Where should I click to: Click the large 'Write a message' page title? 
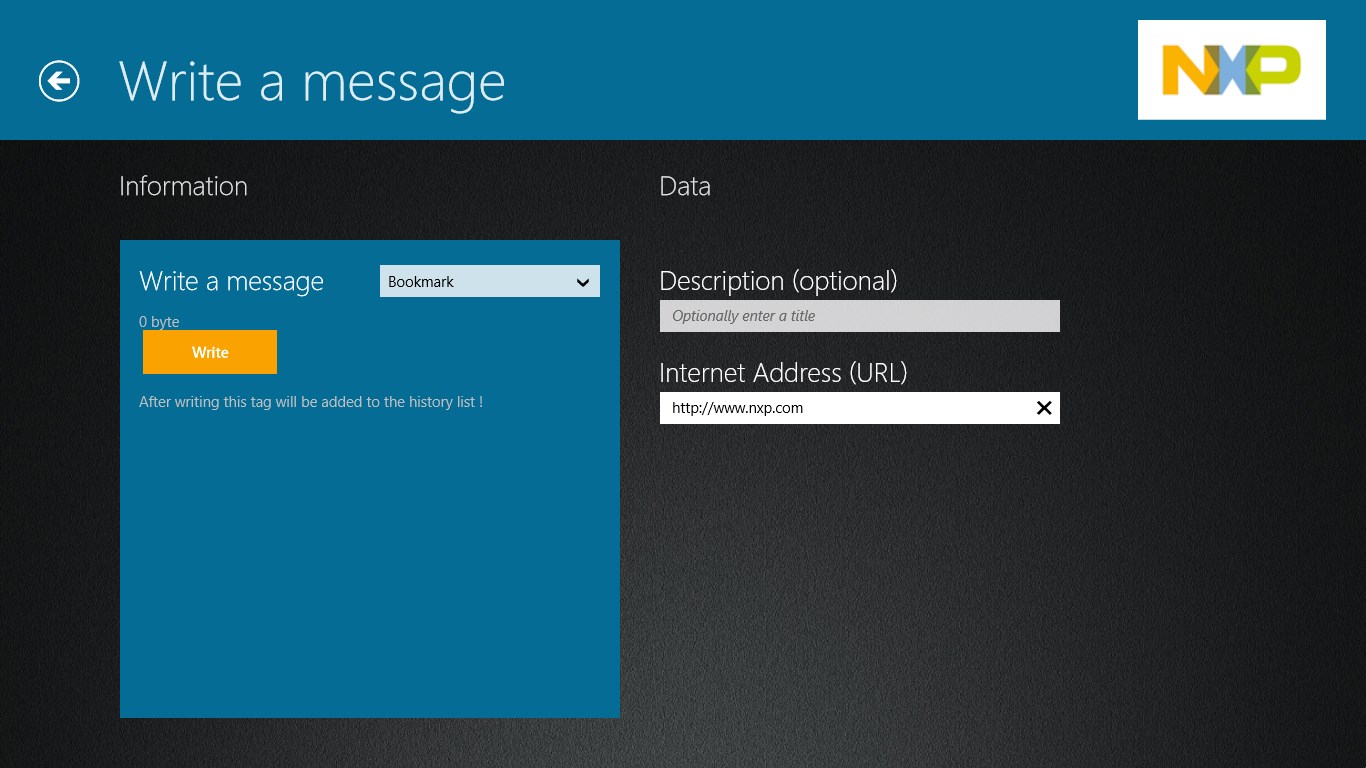(x=312, y=81)
